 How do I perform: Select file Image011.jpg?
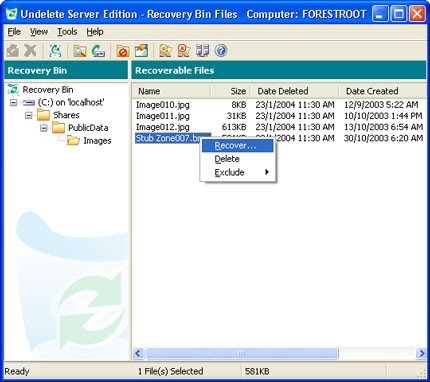click(162, 116)
